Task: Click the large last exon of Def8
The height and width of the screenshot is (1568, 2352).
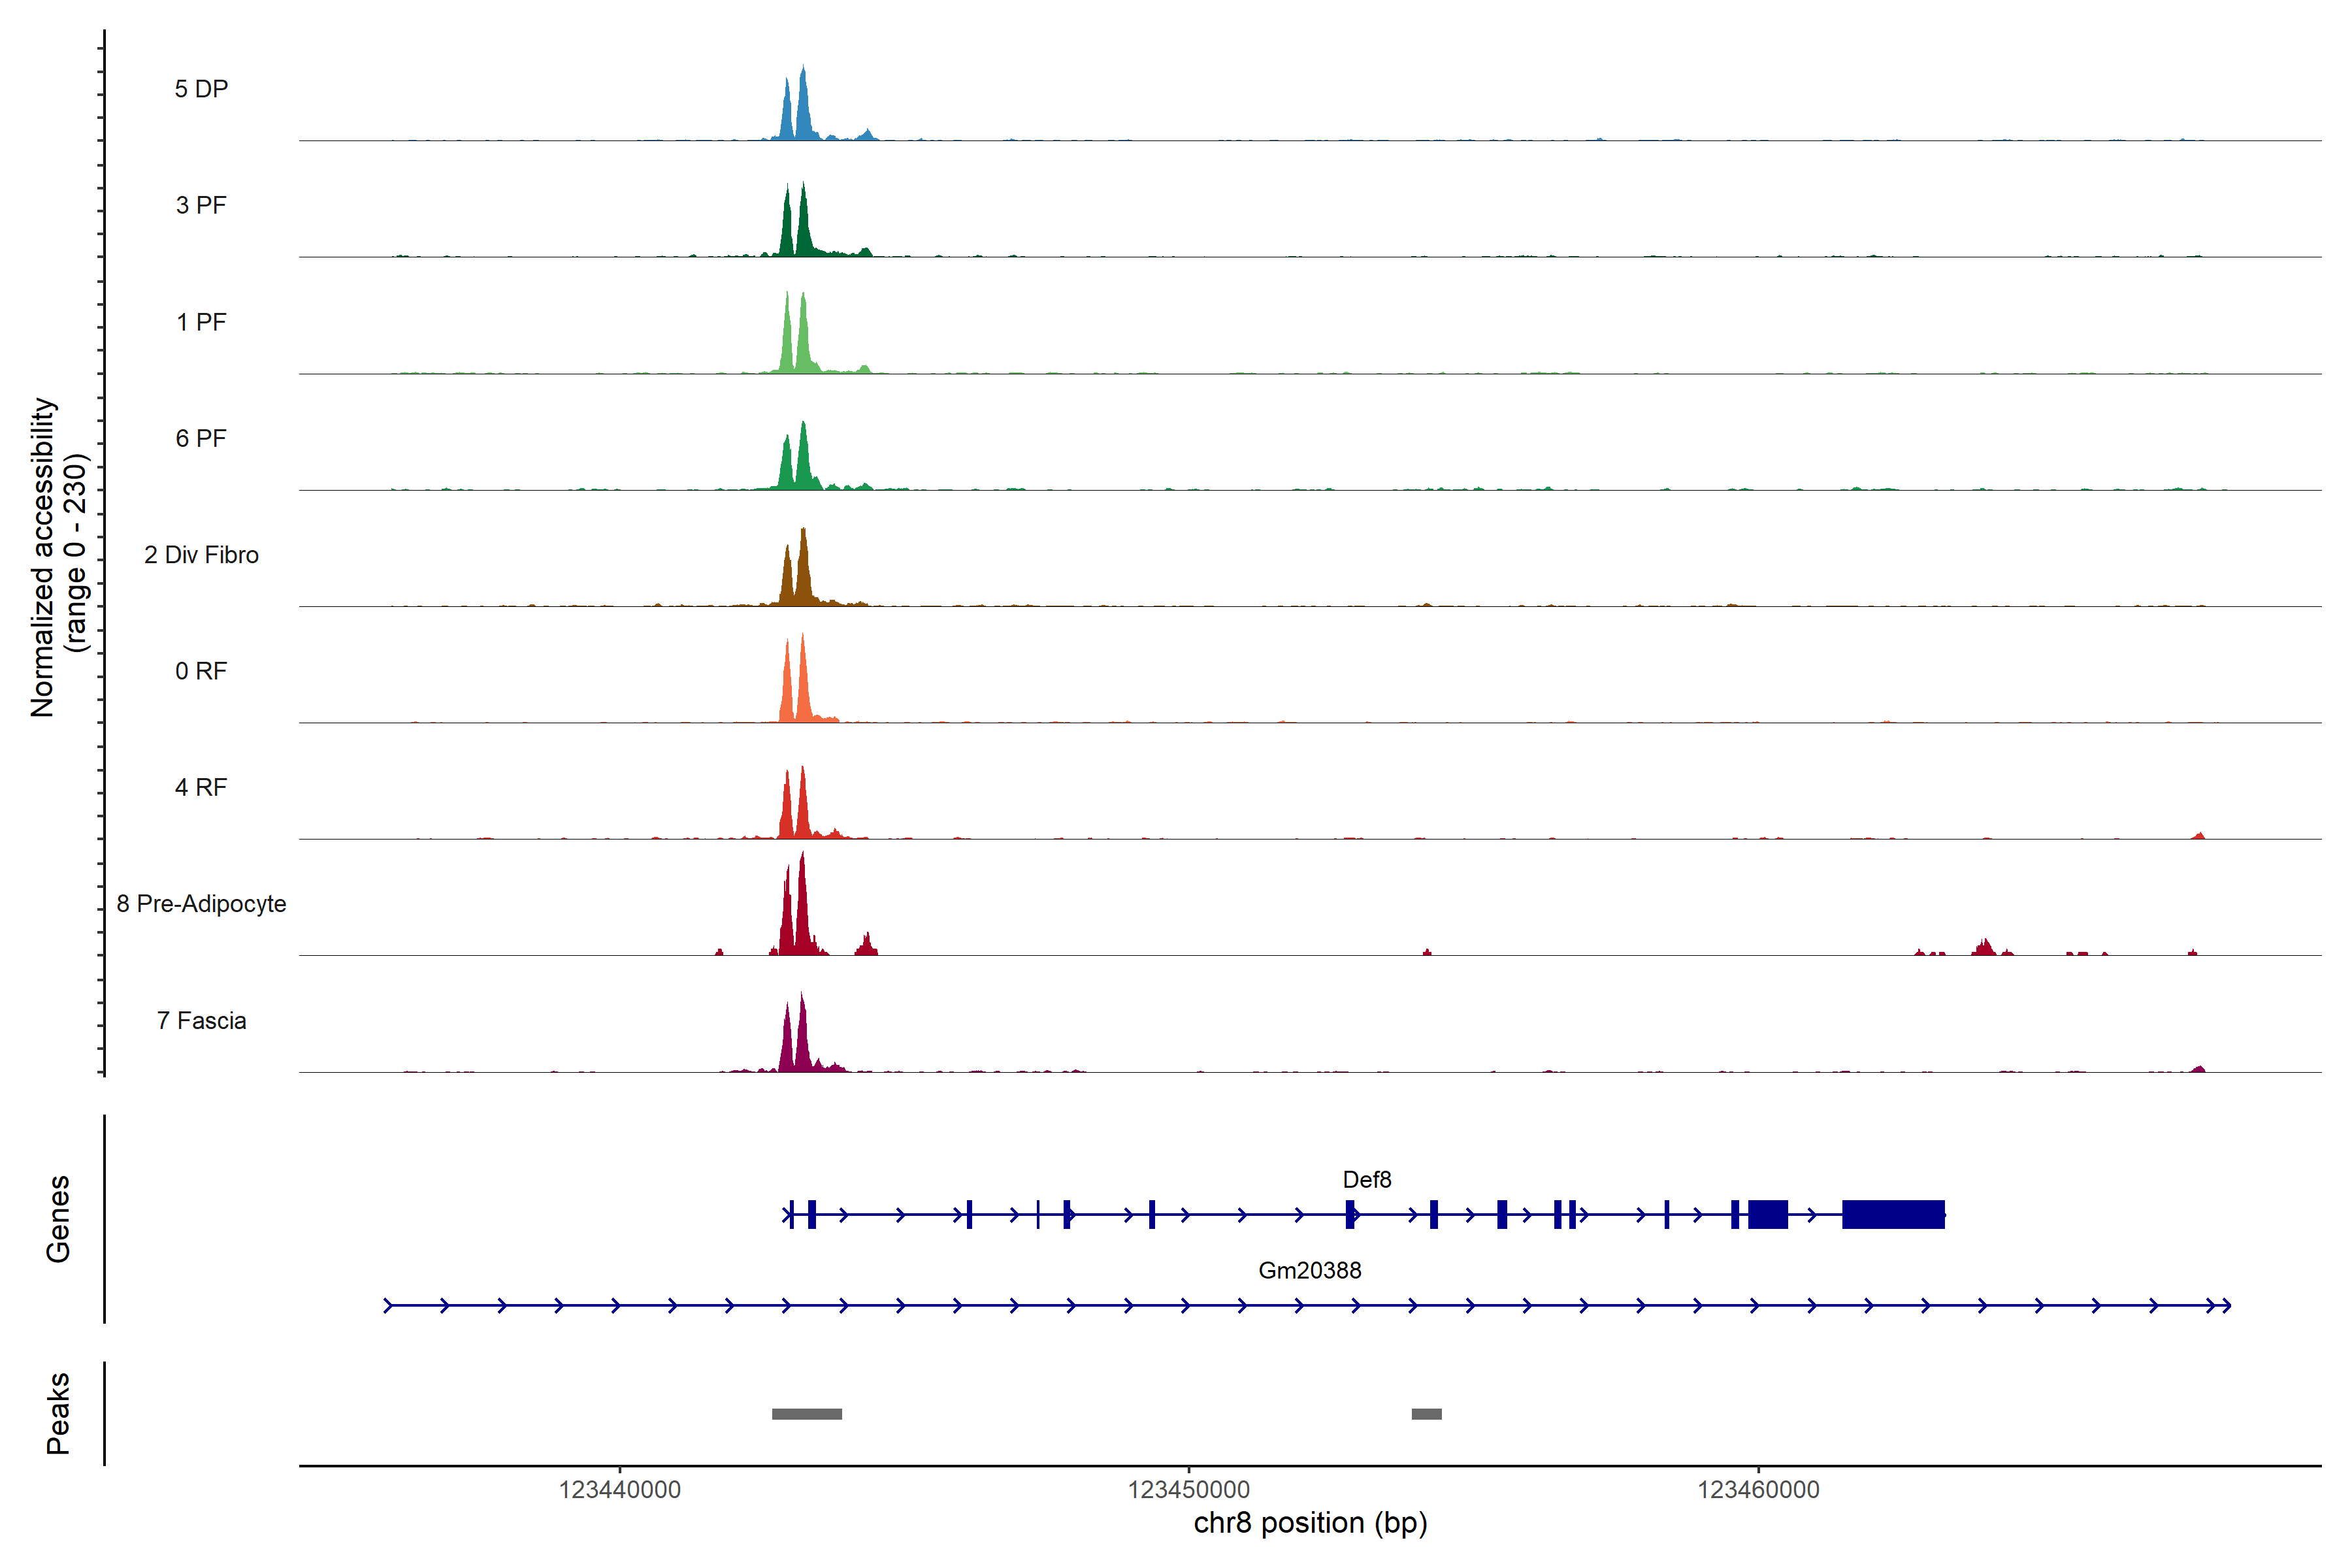Action: 1893,1214
